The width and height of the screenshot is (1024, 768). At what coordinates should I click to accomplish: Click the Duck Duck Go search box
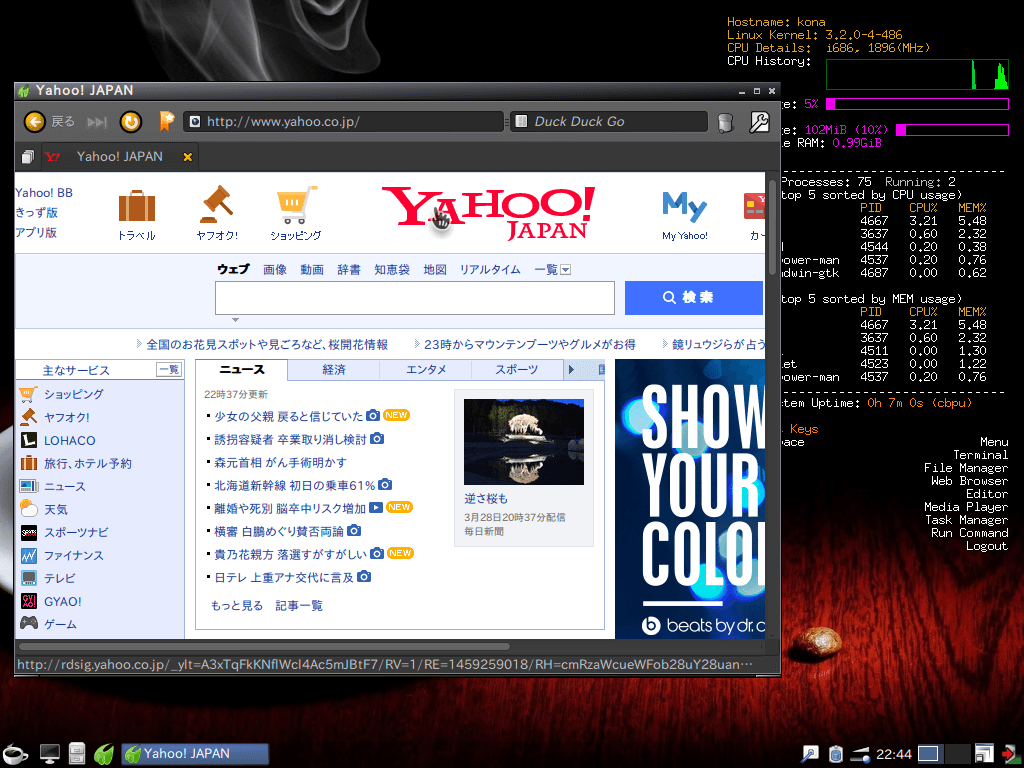(609, 121)
